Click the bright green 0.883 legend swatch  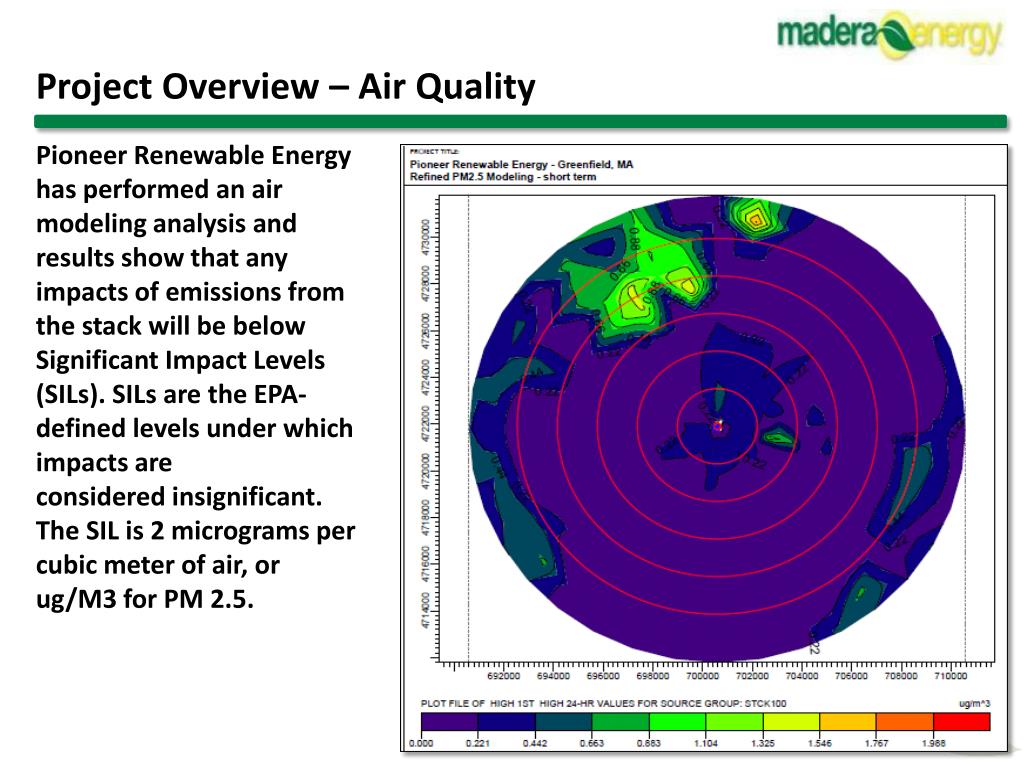point(677,722)
